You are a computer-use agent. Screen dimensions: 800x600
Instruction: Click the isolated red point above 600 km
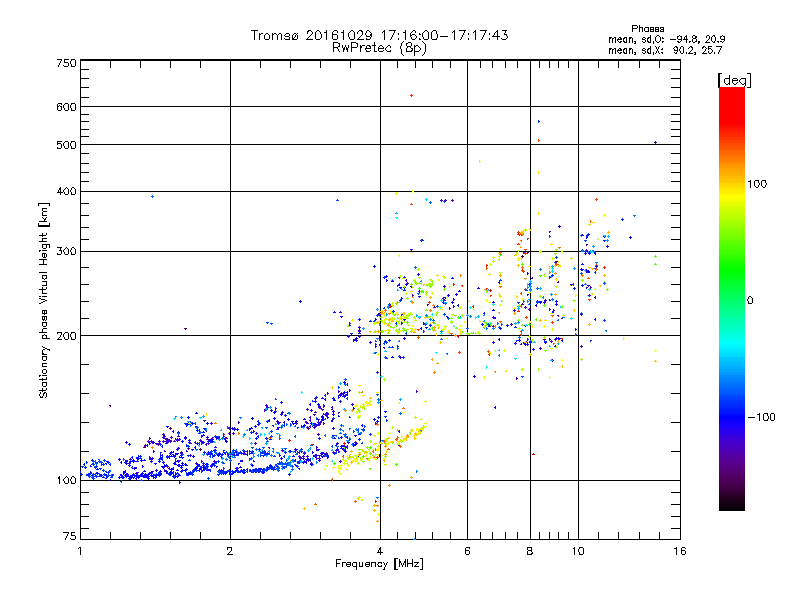click(411, 95)
